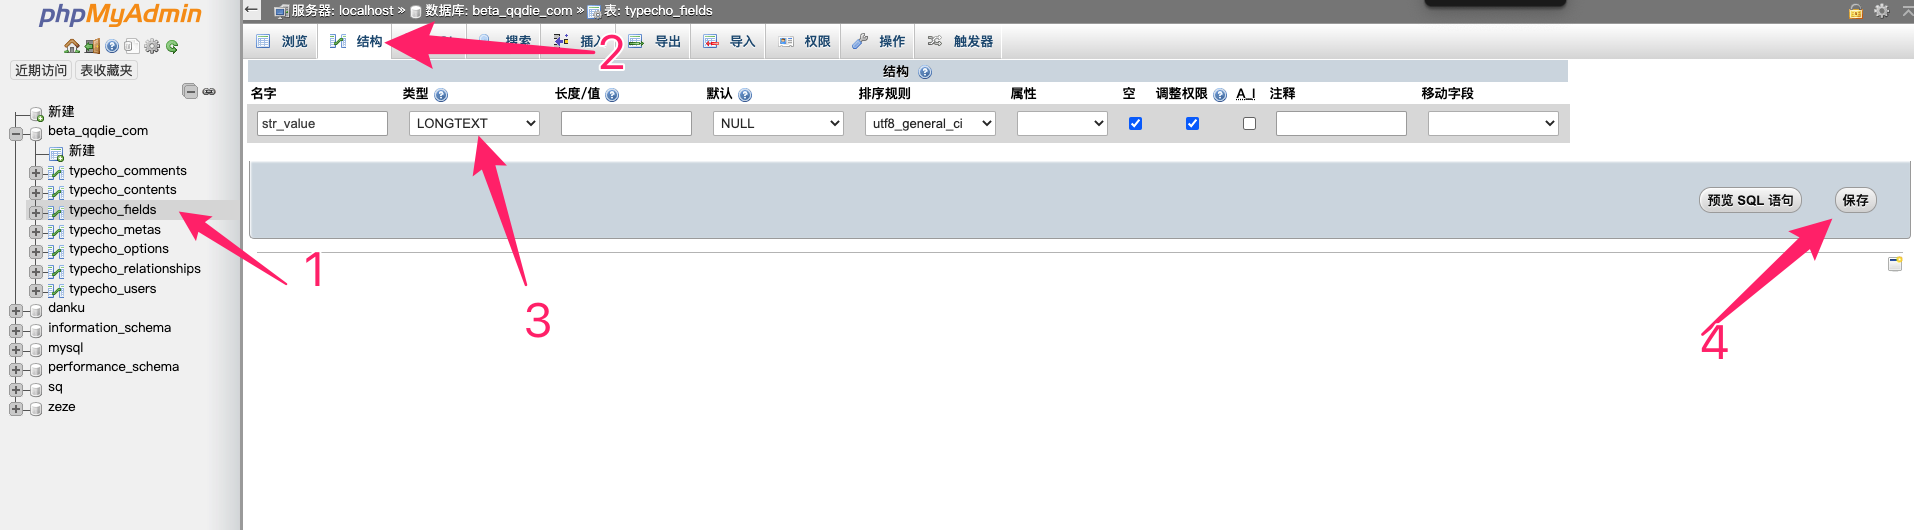Click the back arrow to hide navigation panel

(x=252, y=10)
